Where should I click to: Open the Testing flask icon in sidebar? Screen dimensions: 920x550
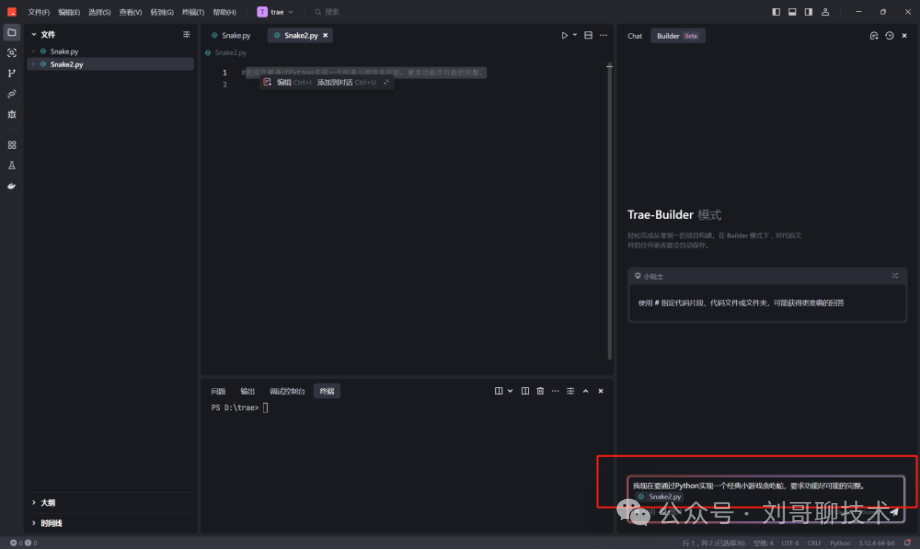[x=12, y=165]
